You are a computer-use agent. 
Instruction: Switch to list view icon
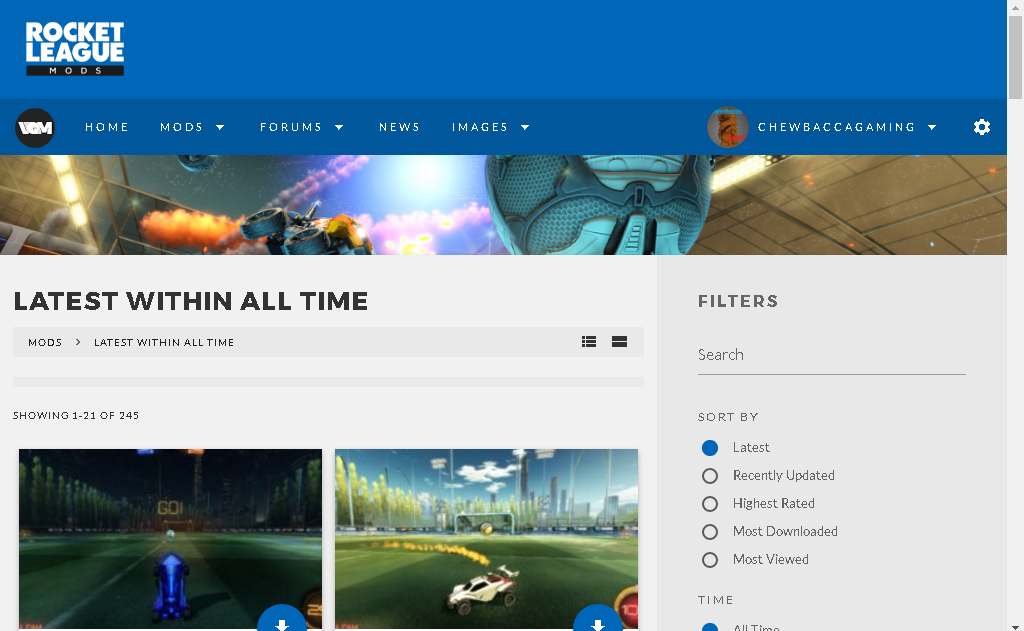click(x=589, y=342)
